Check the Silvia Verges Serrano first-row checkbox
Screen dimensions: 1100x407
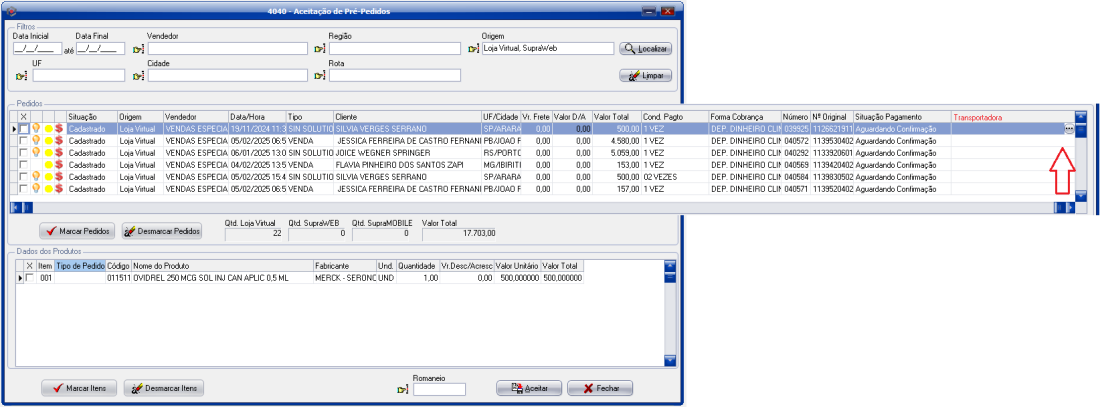[24, 129]
